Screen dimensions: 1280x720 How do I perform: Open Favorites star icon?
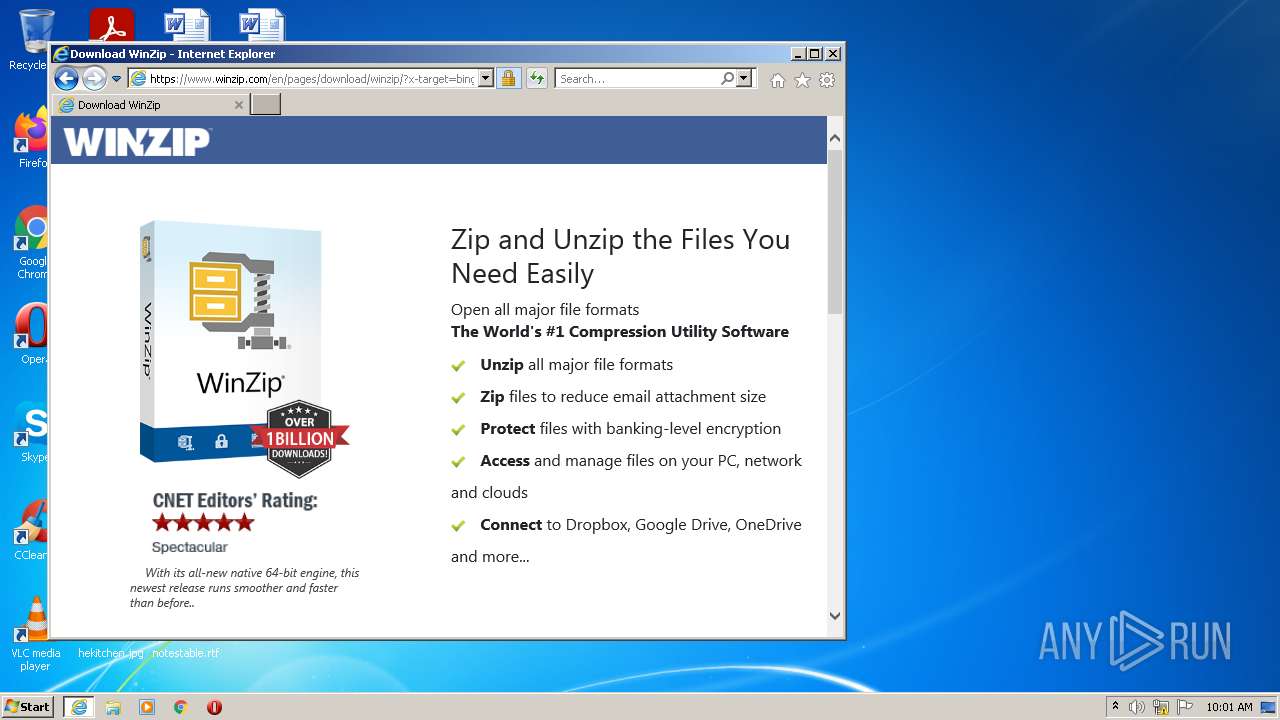(x=802, y=80)
